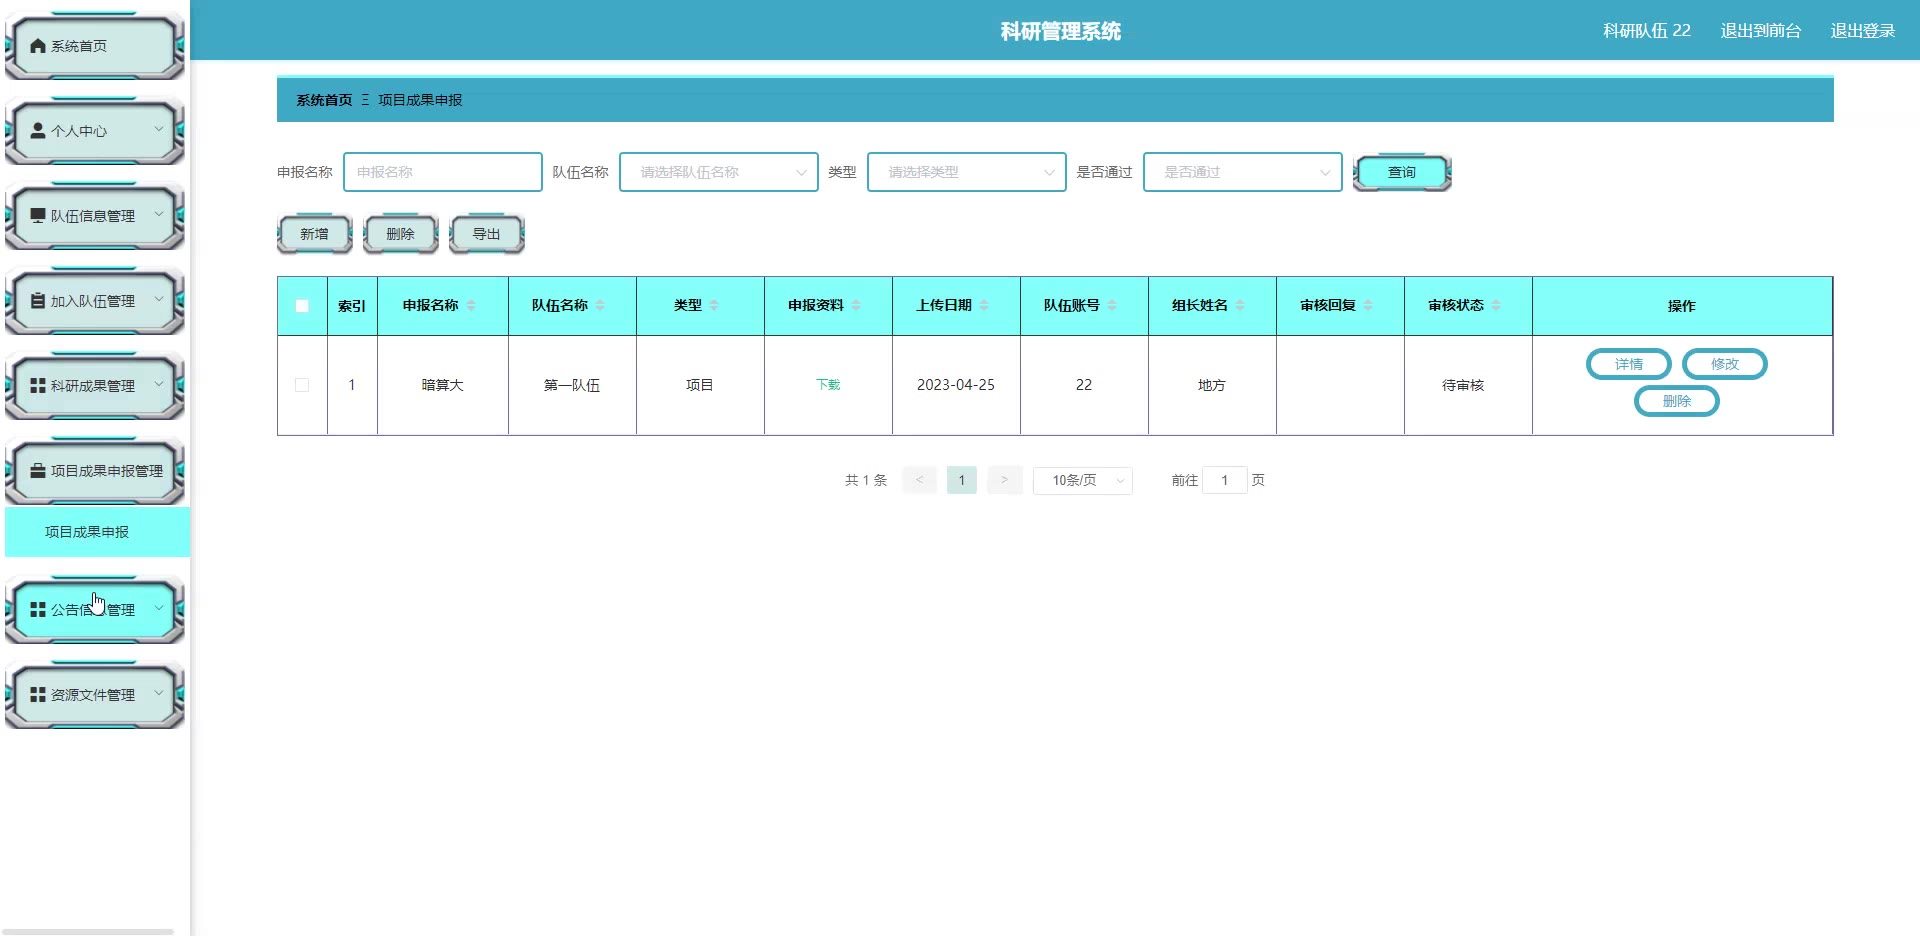
Task: Click 修改 for the 暗算大 row
Action: [x=1725, y=364]
